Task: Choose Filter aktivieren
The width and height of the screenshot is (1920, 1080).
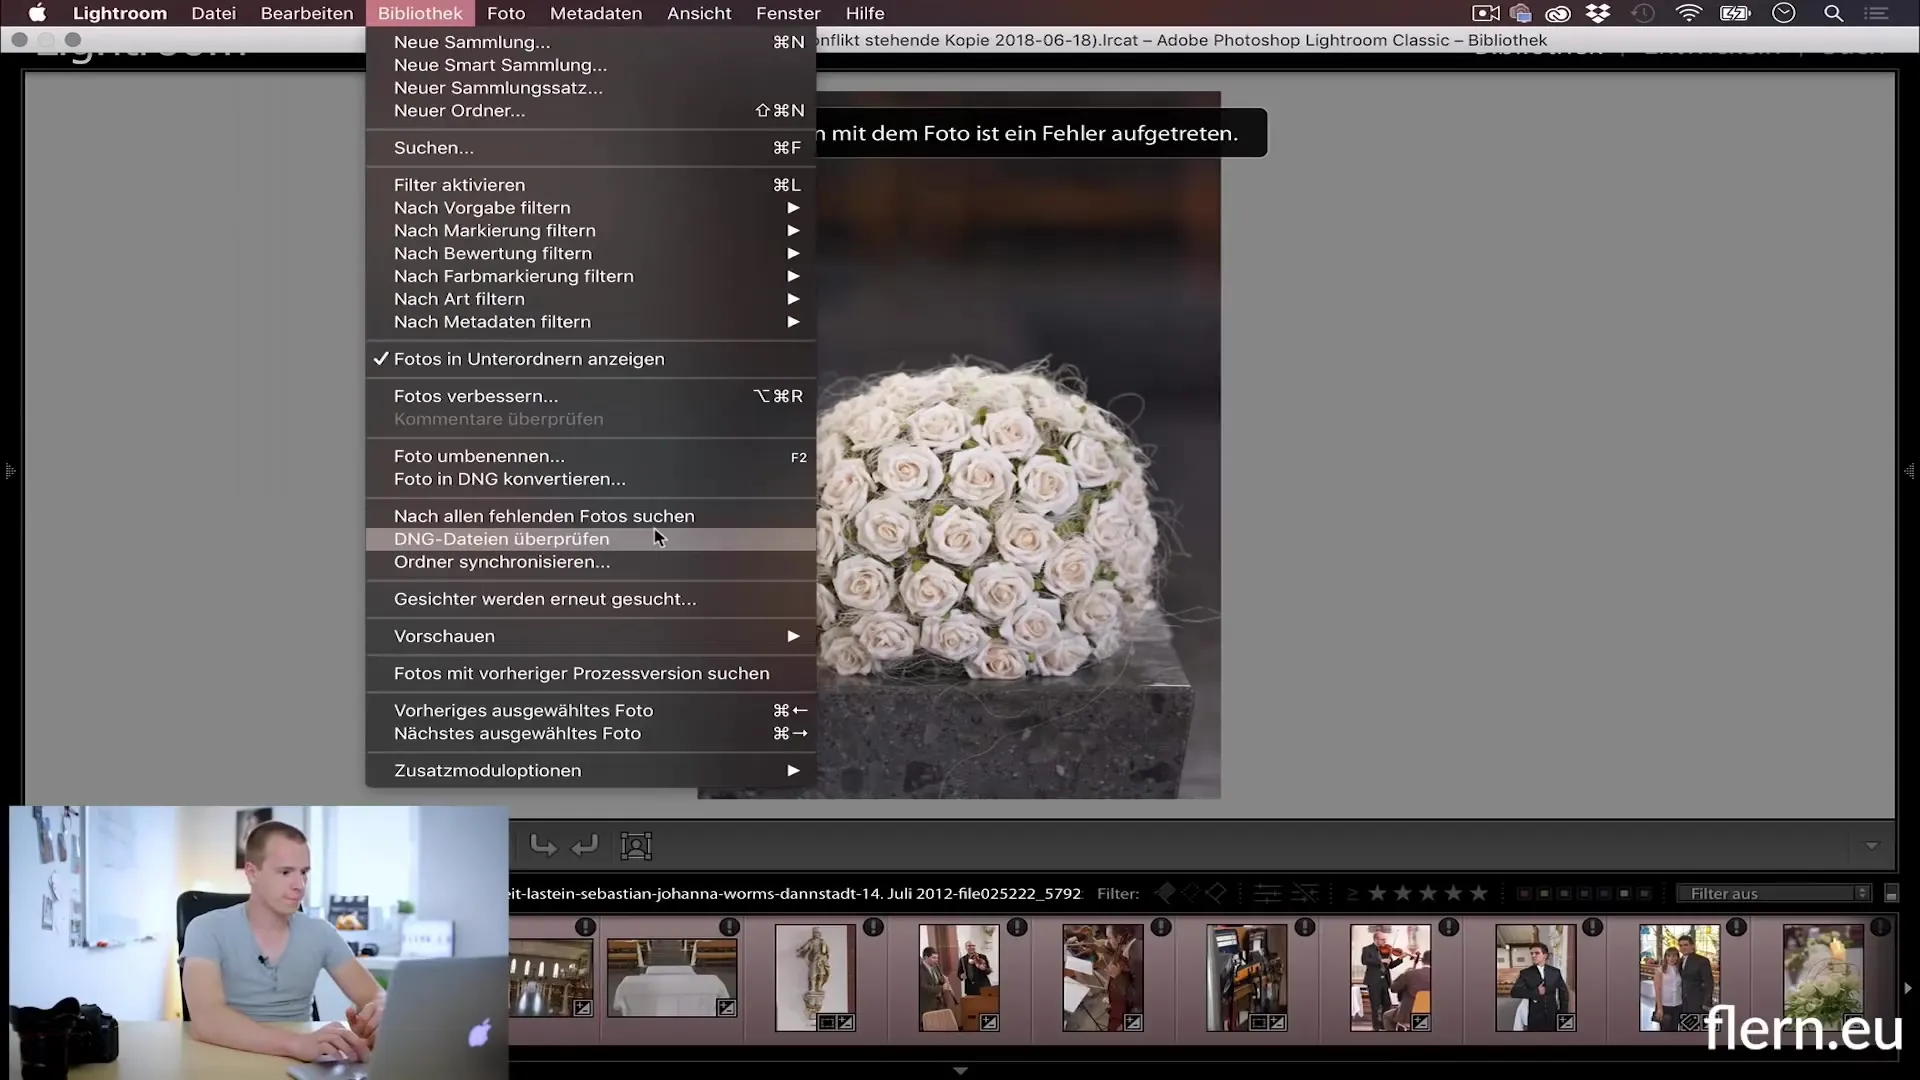Action: (x=590, y=185)
